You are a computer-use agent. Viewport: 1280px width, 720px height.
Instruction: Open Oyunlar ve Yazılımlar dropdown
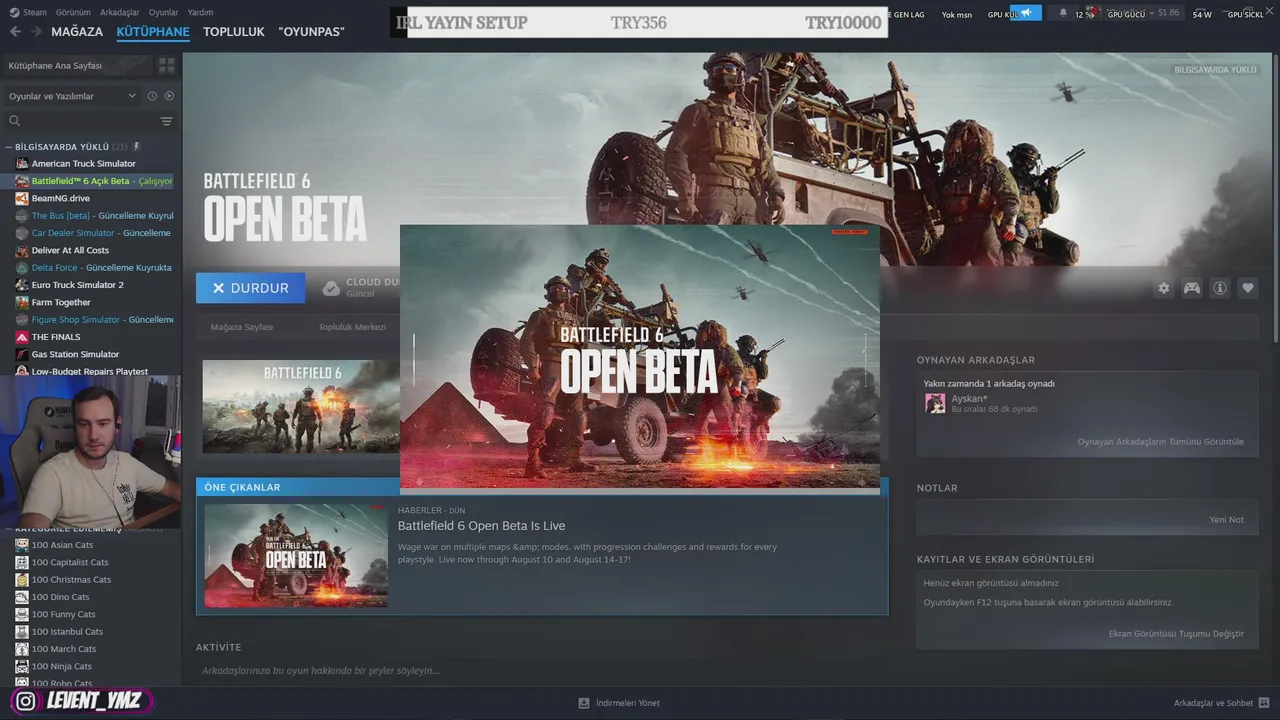(71, 96)
